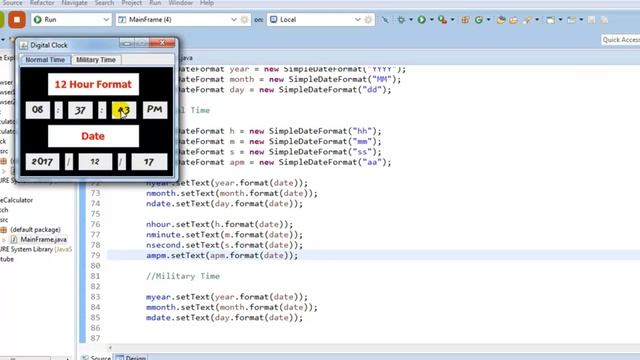
Task: Open the Run menu in menu bar
Action: click(155, 3)
